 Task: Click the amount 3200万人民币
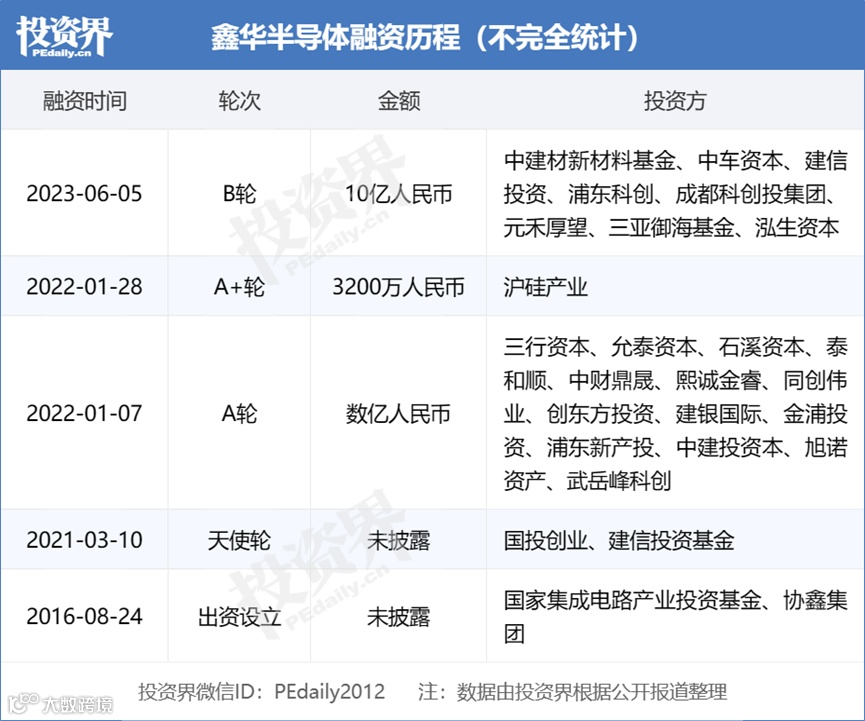398,287
